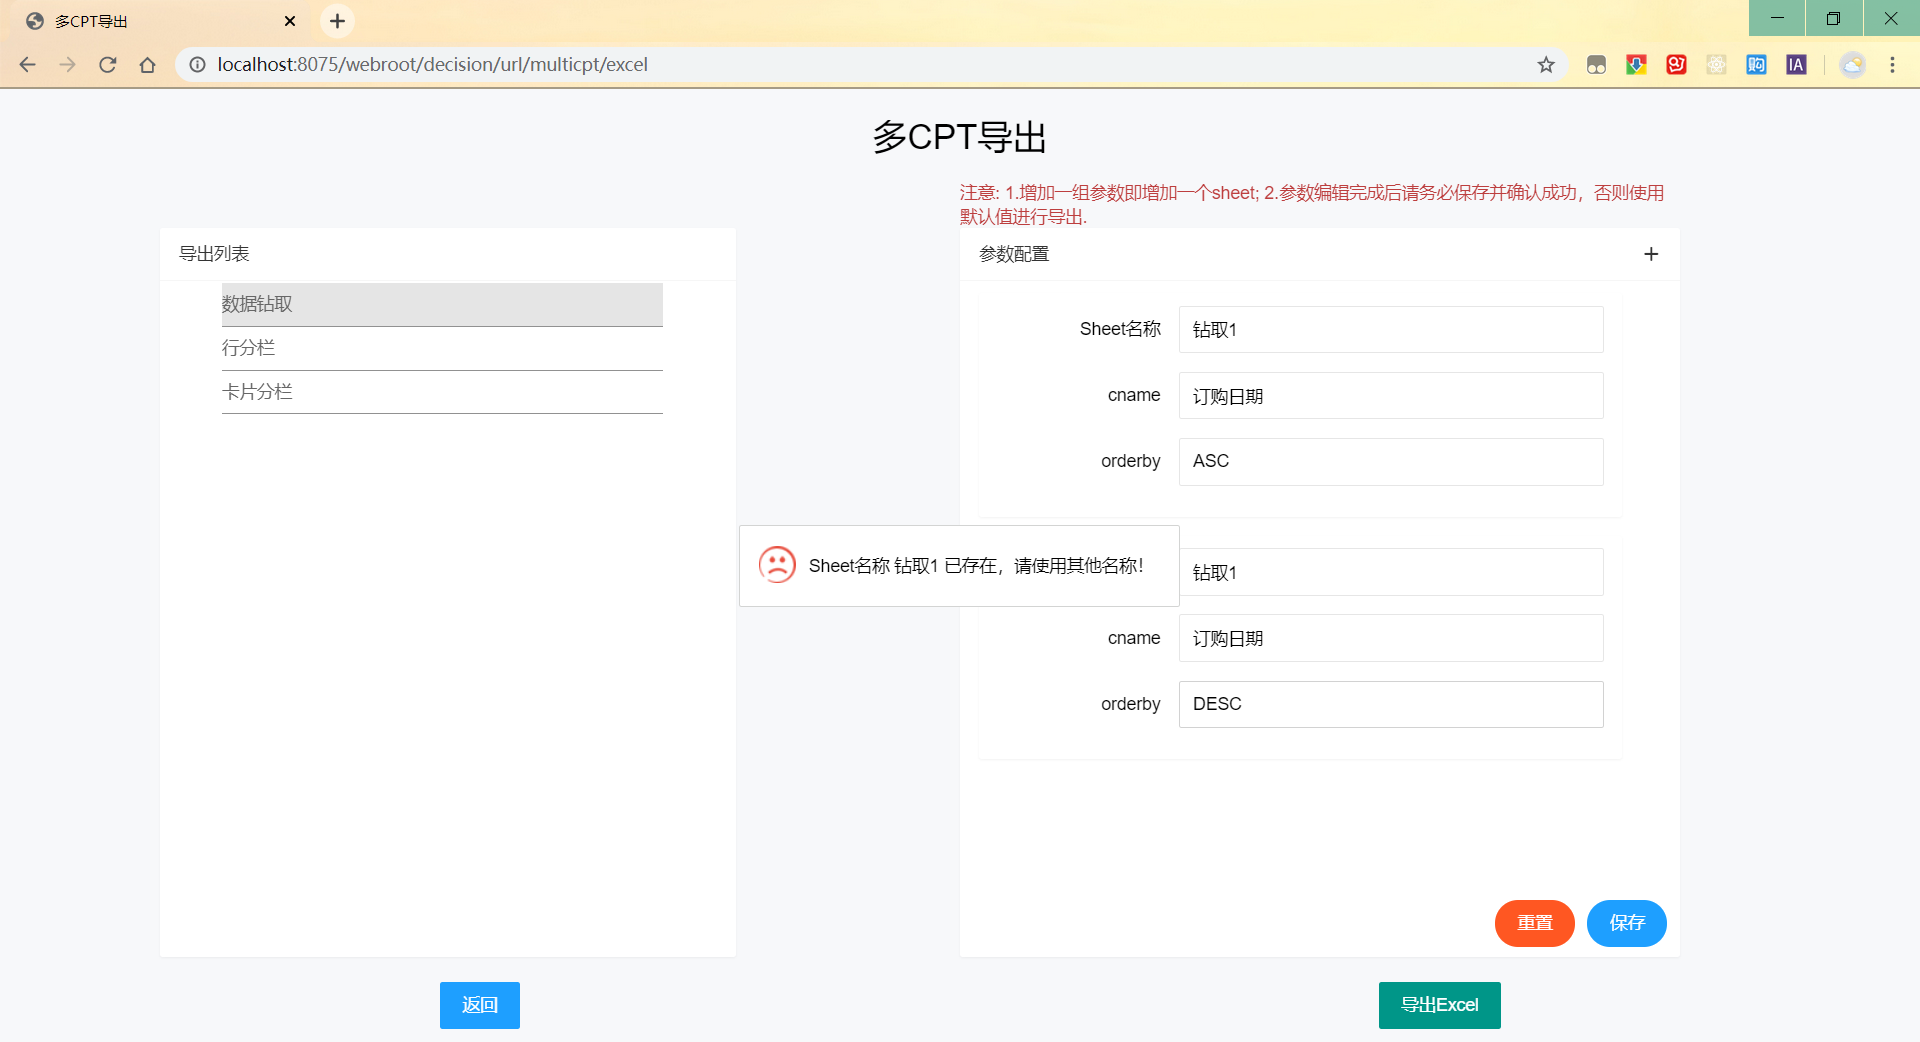Open the Tampermonkey extension icon
Screen dimensions: 1920x1042
point(1596,65)
